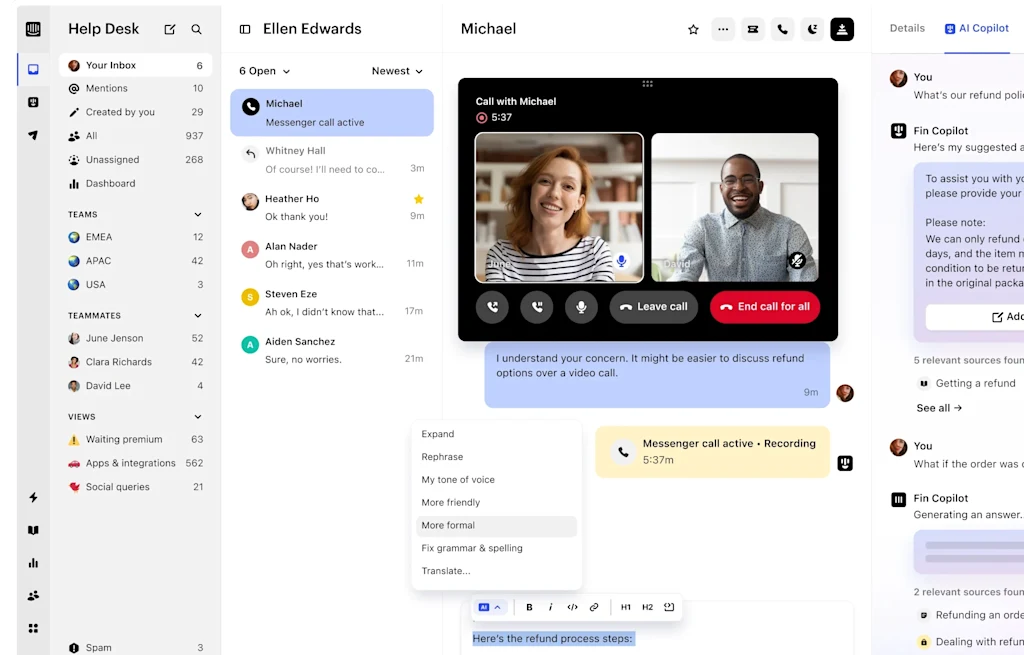1024x655 pixels.
Task: Choose Fix grammar & spelling
Action: click(x=496, y=549)
